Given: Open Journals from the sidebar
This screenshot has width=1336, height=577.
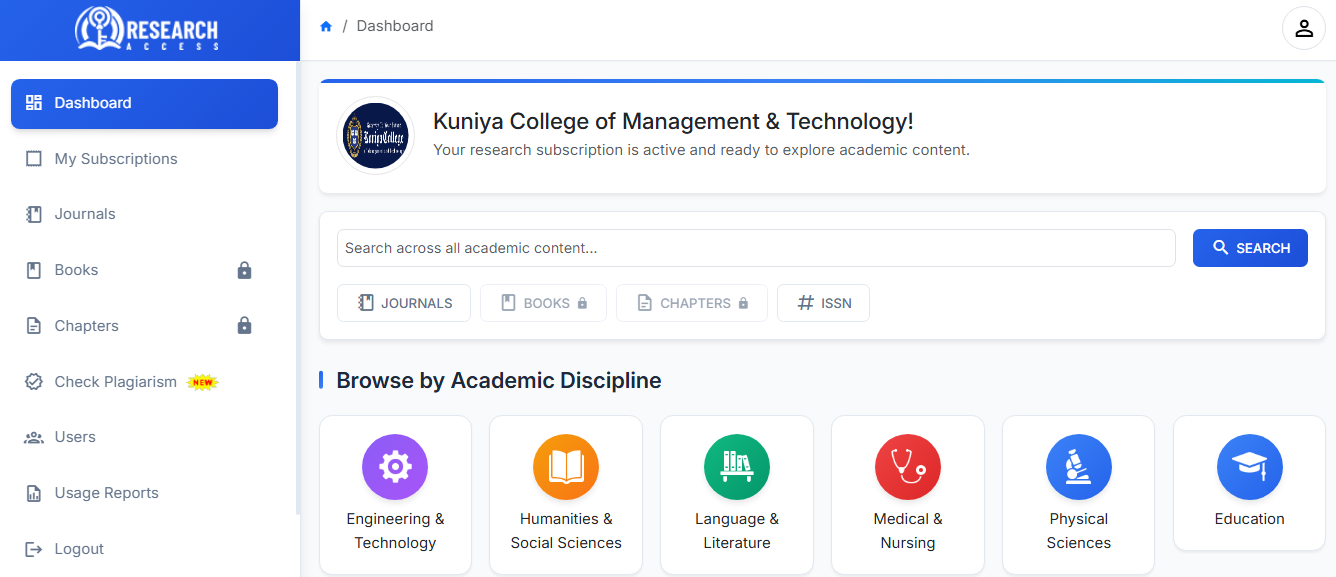Looking at the screenshot, I should 85,214.
